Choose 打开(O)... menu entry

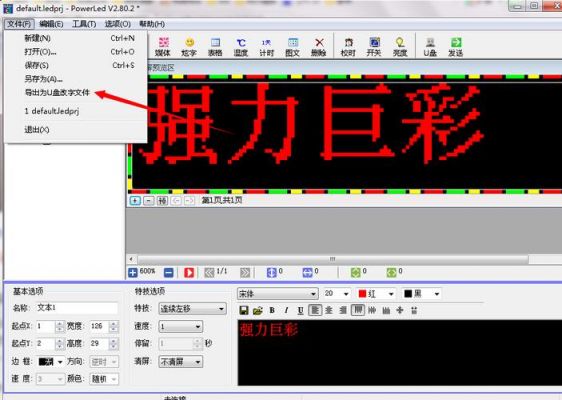click(x=75, y=52)
